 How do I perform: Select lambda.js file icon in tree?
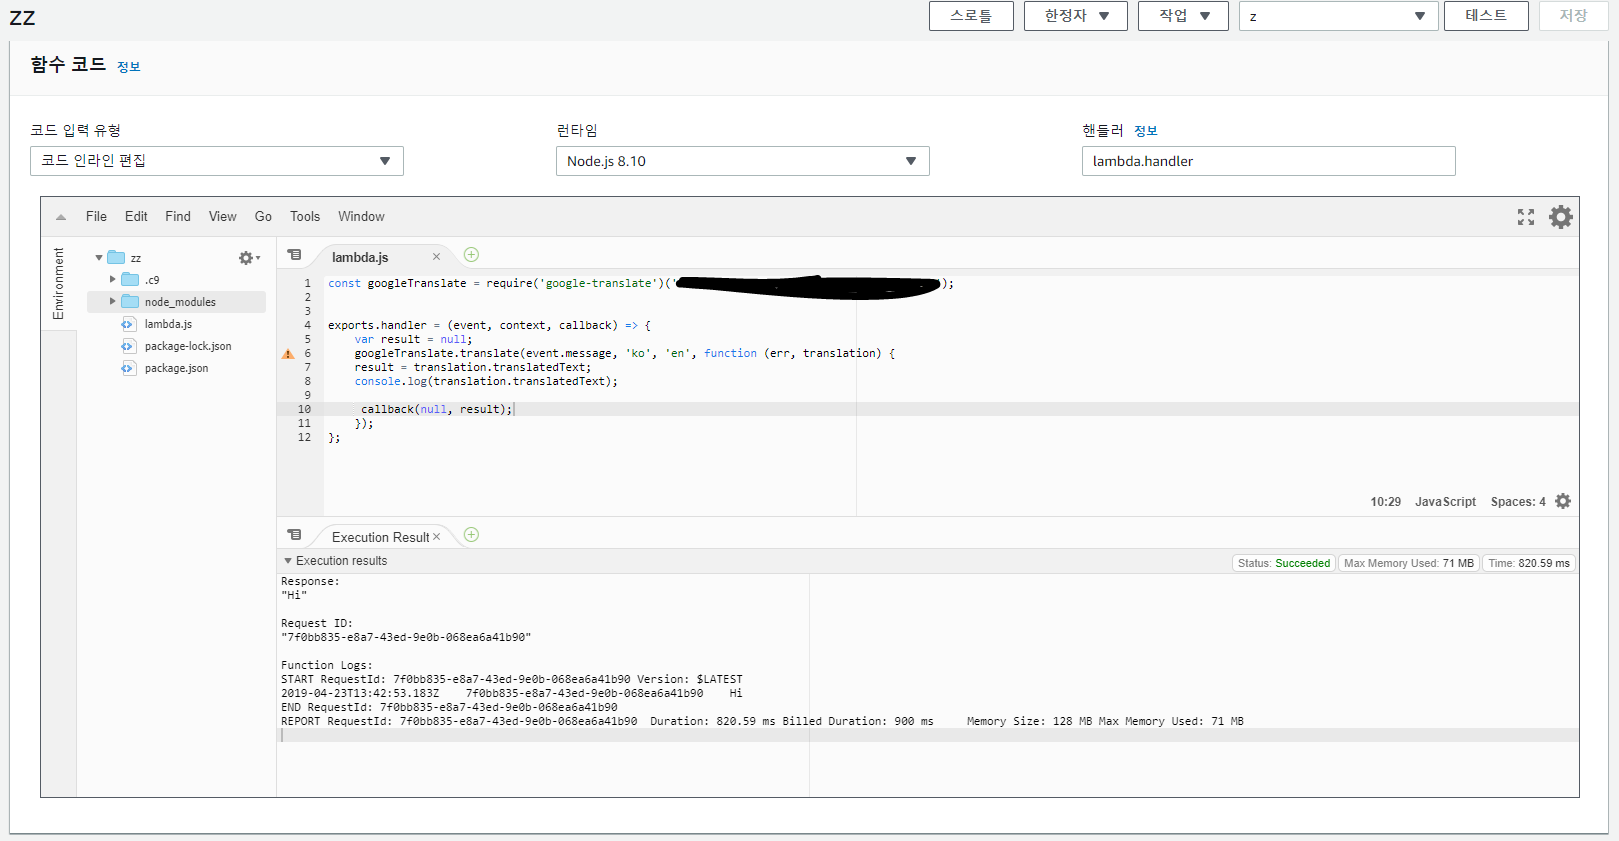128,324
